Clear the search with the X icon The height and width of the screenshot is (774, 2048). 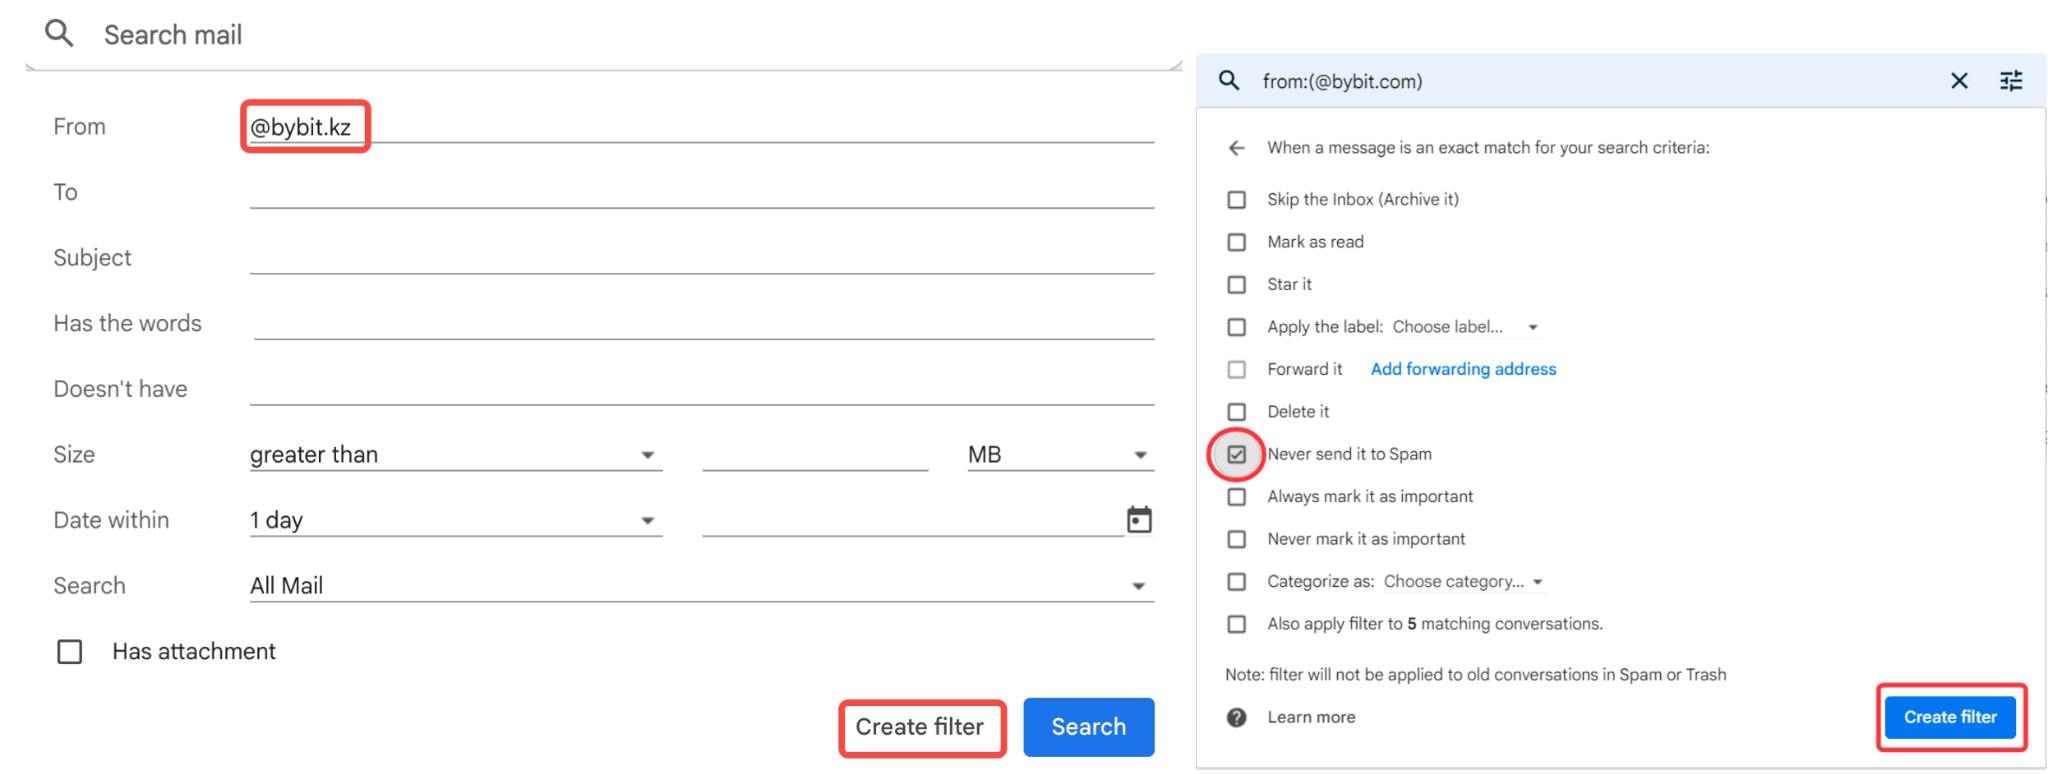[x=1959, y=81]
